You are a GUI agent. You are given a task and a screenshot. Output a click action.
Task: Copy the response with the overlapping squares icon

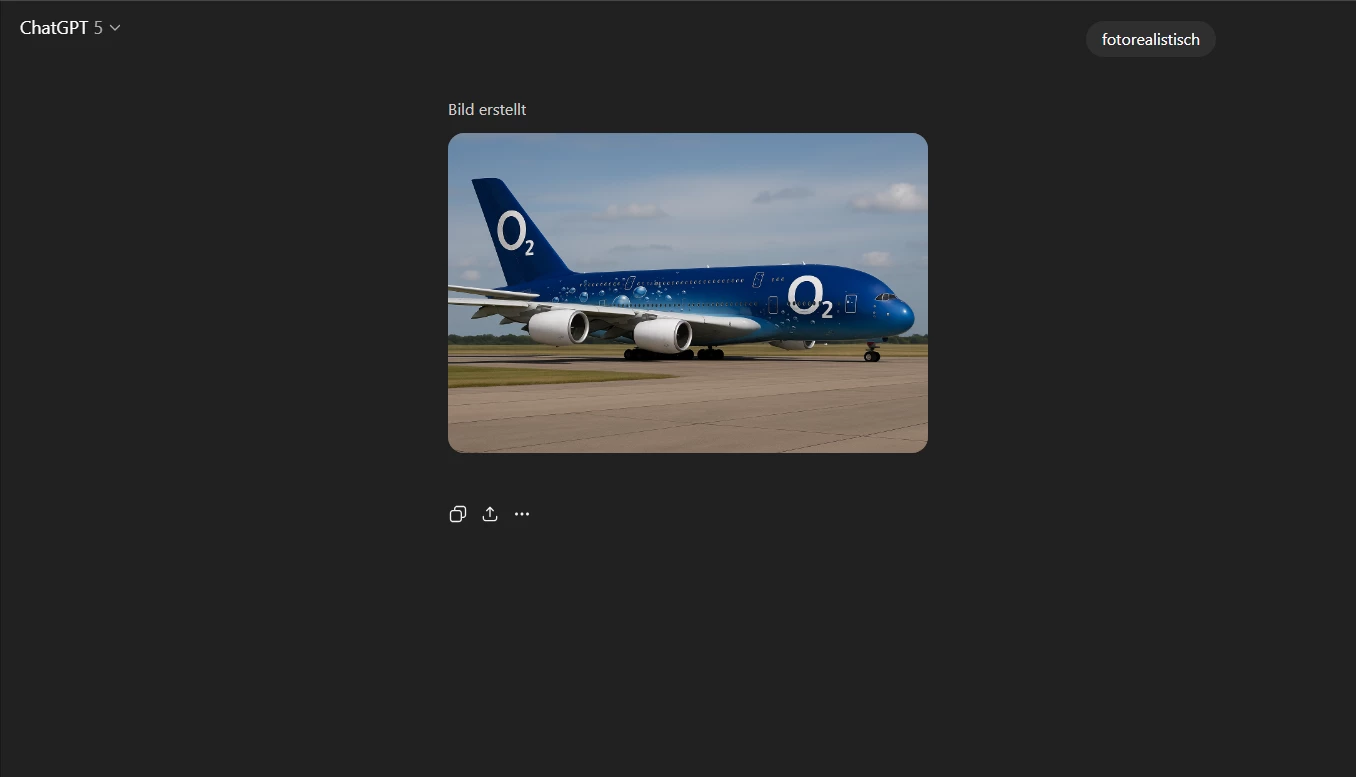(458, 514)
